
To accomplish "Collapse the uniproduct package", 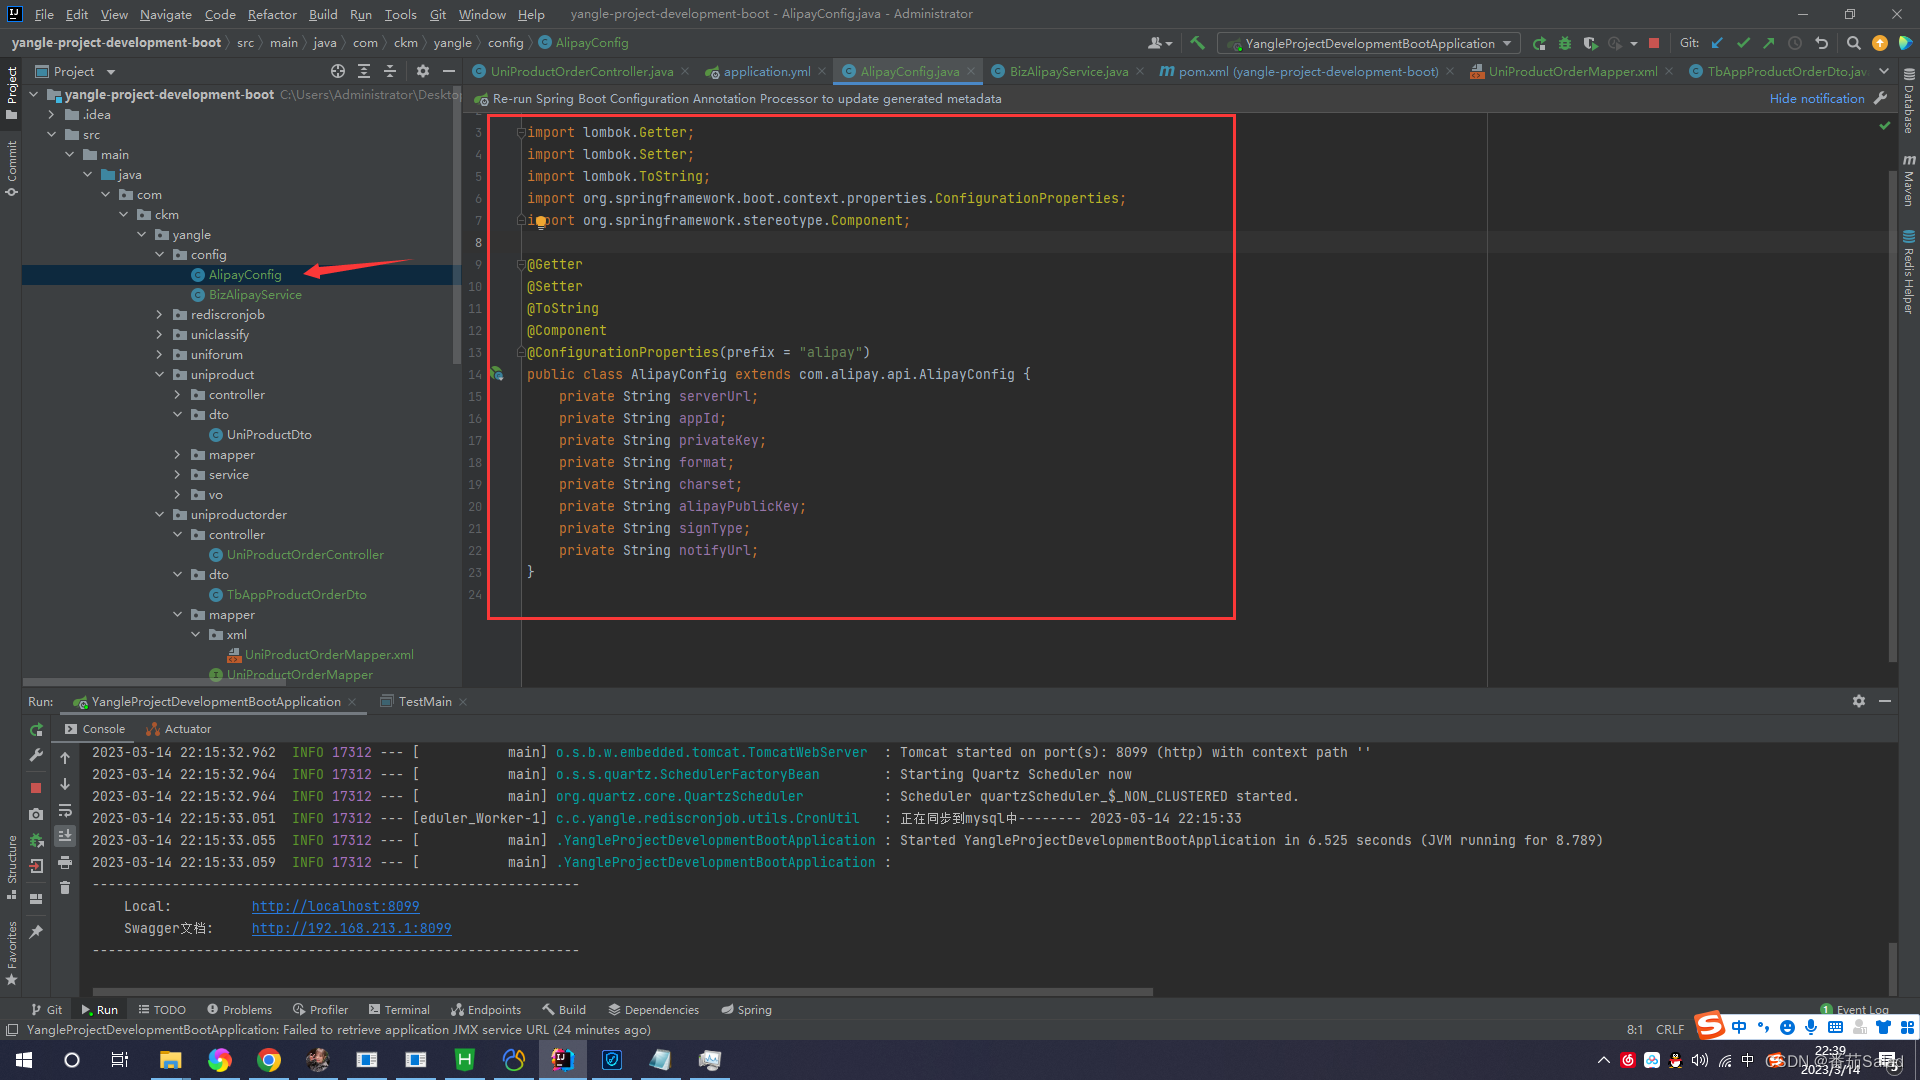I will click(160, 374).
